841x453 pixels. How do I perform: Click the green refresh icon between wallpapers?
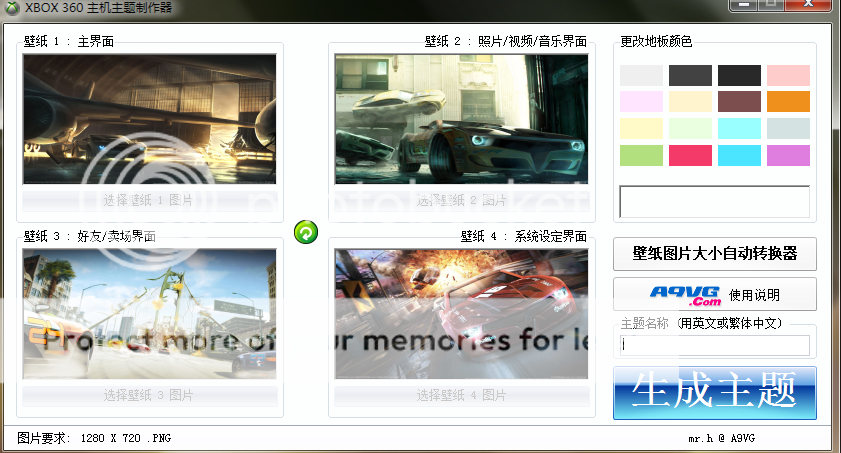point(306,233)
